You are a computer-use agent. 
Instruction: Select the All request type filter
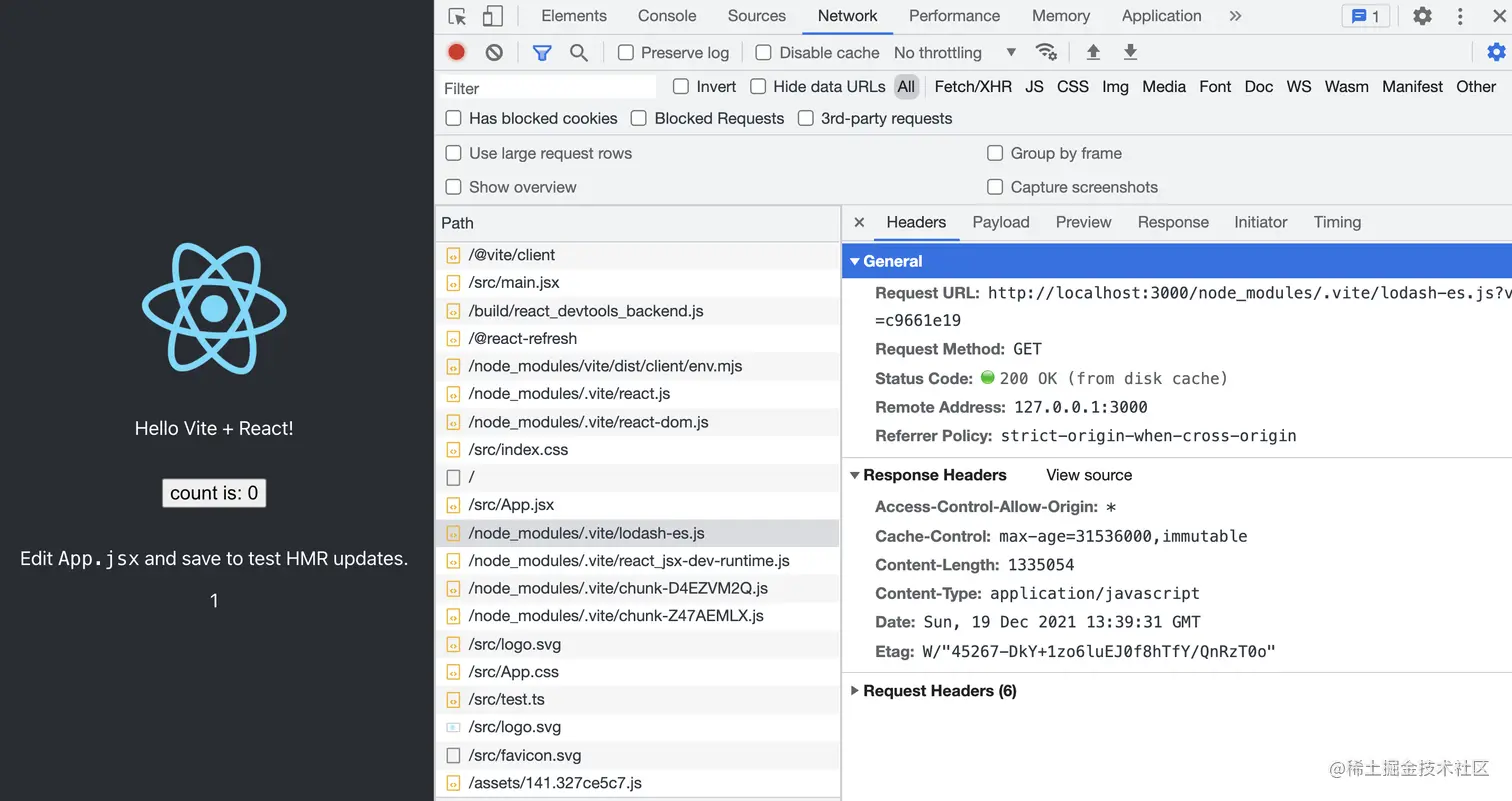point(906,87)
